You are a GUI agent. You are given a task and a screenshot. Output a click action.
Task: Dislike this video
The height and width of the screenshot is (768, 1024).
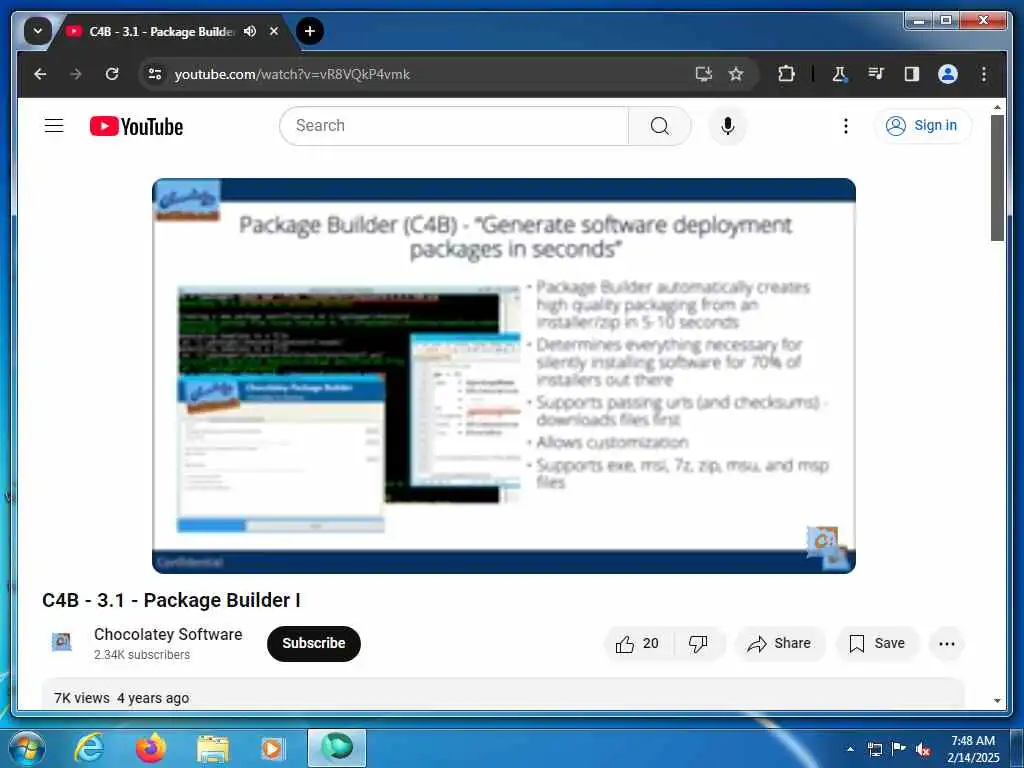pos(698,644)
